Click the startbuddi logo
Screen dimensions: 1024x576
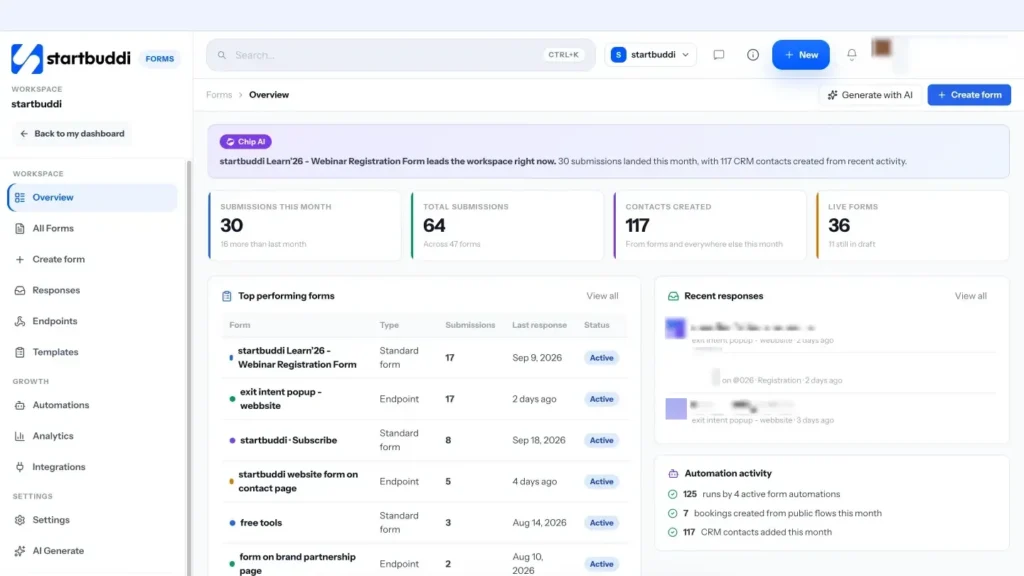[71, 59]
